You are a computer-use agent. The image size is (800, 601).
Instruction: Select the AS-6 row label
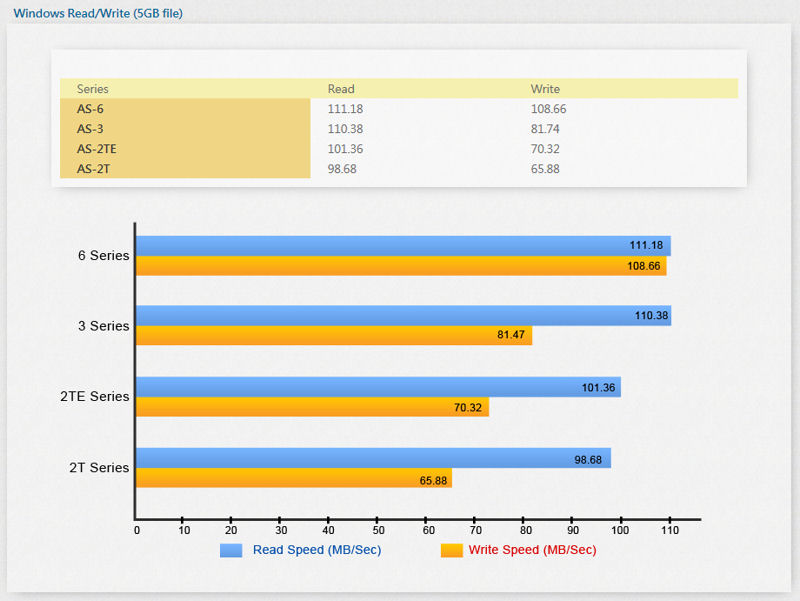[90, 109]
